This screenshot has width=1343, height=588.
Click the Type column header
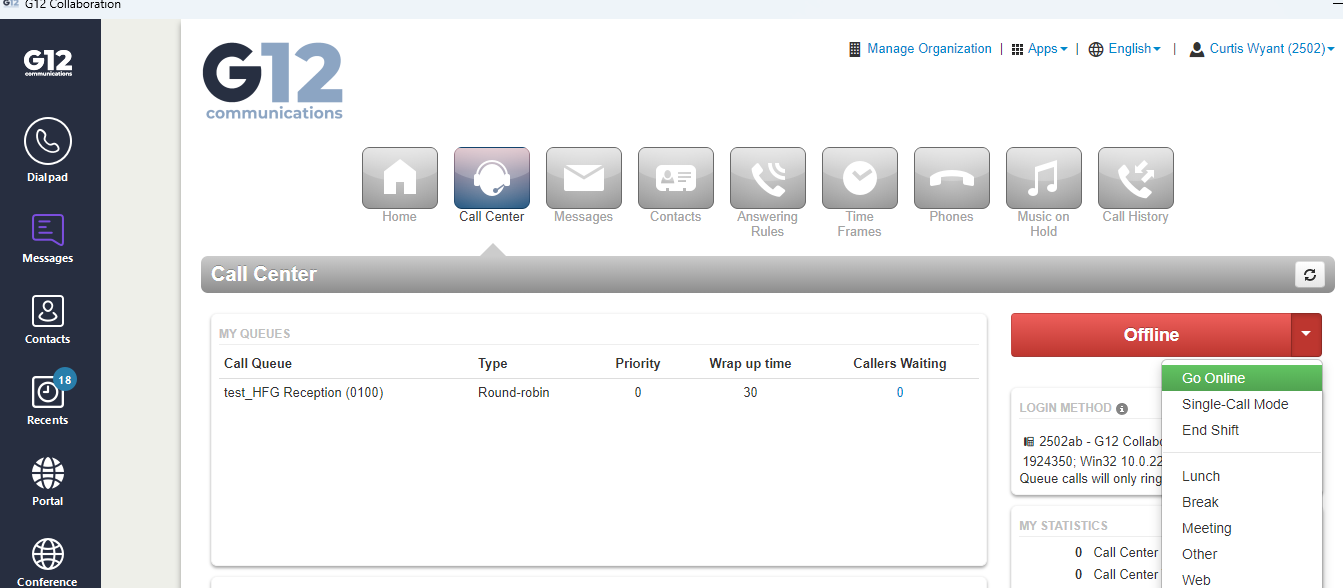pos(493,363)
